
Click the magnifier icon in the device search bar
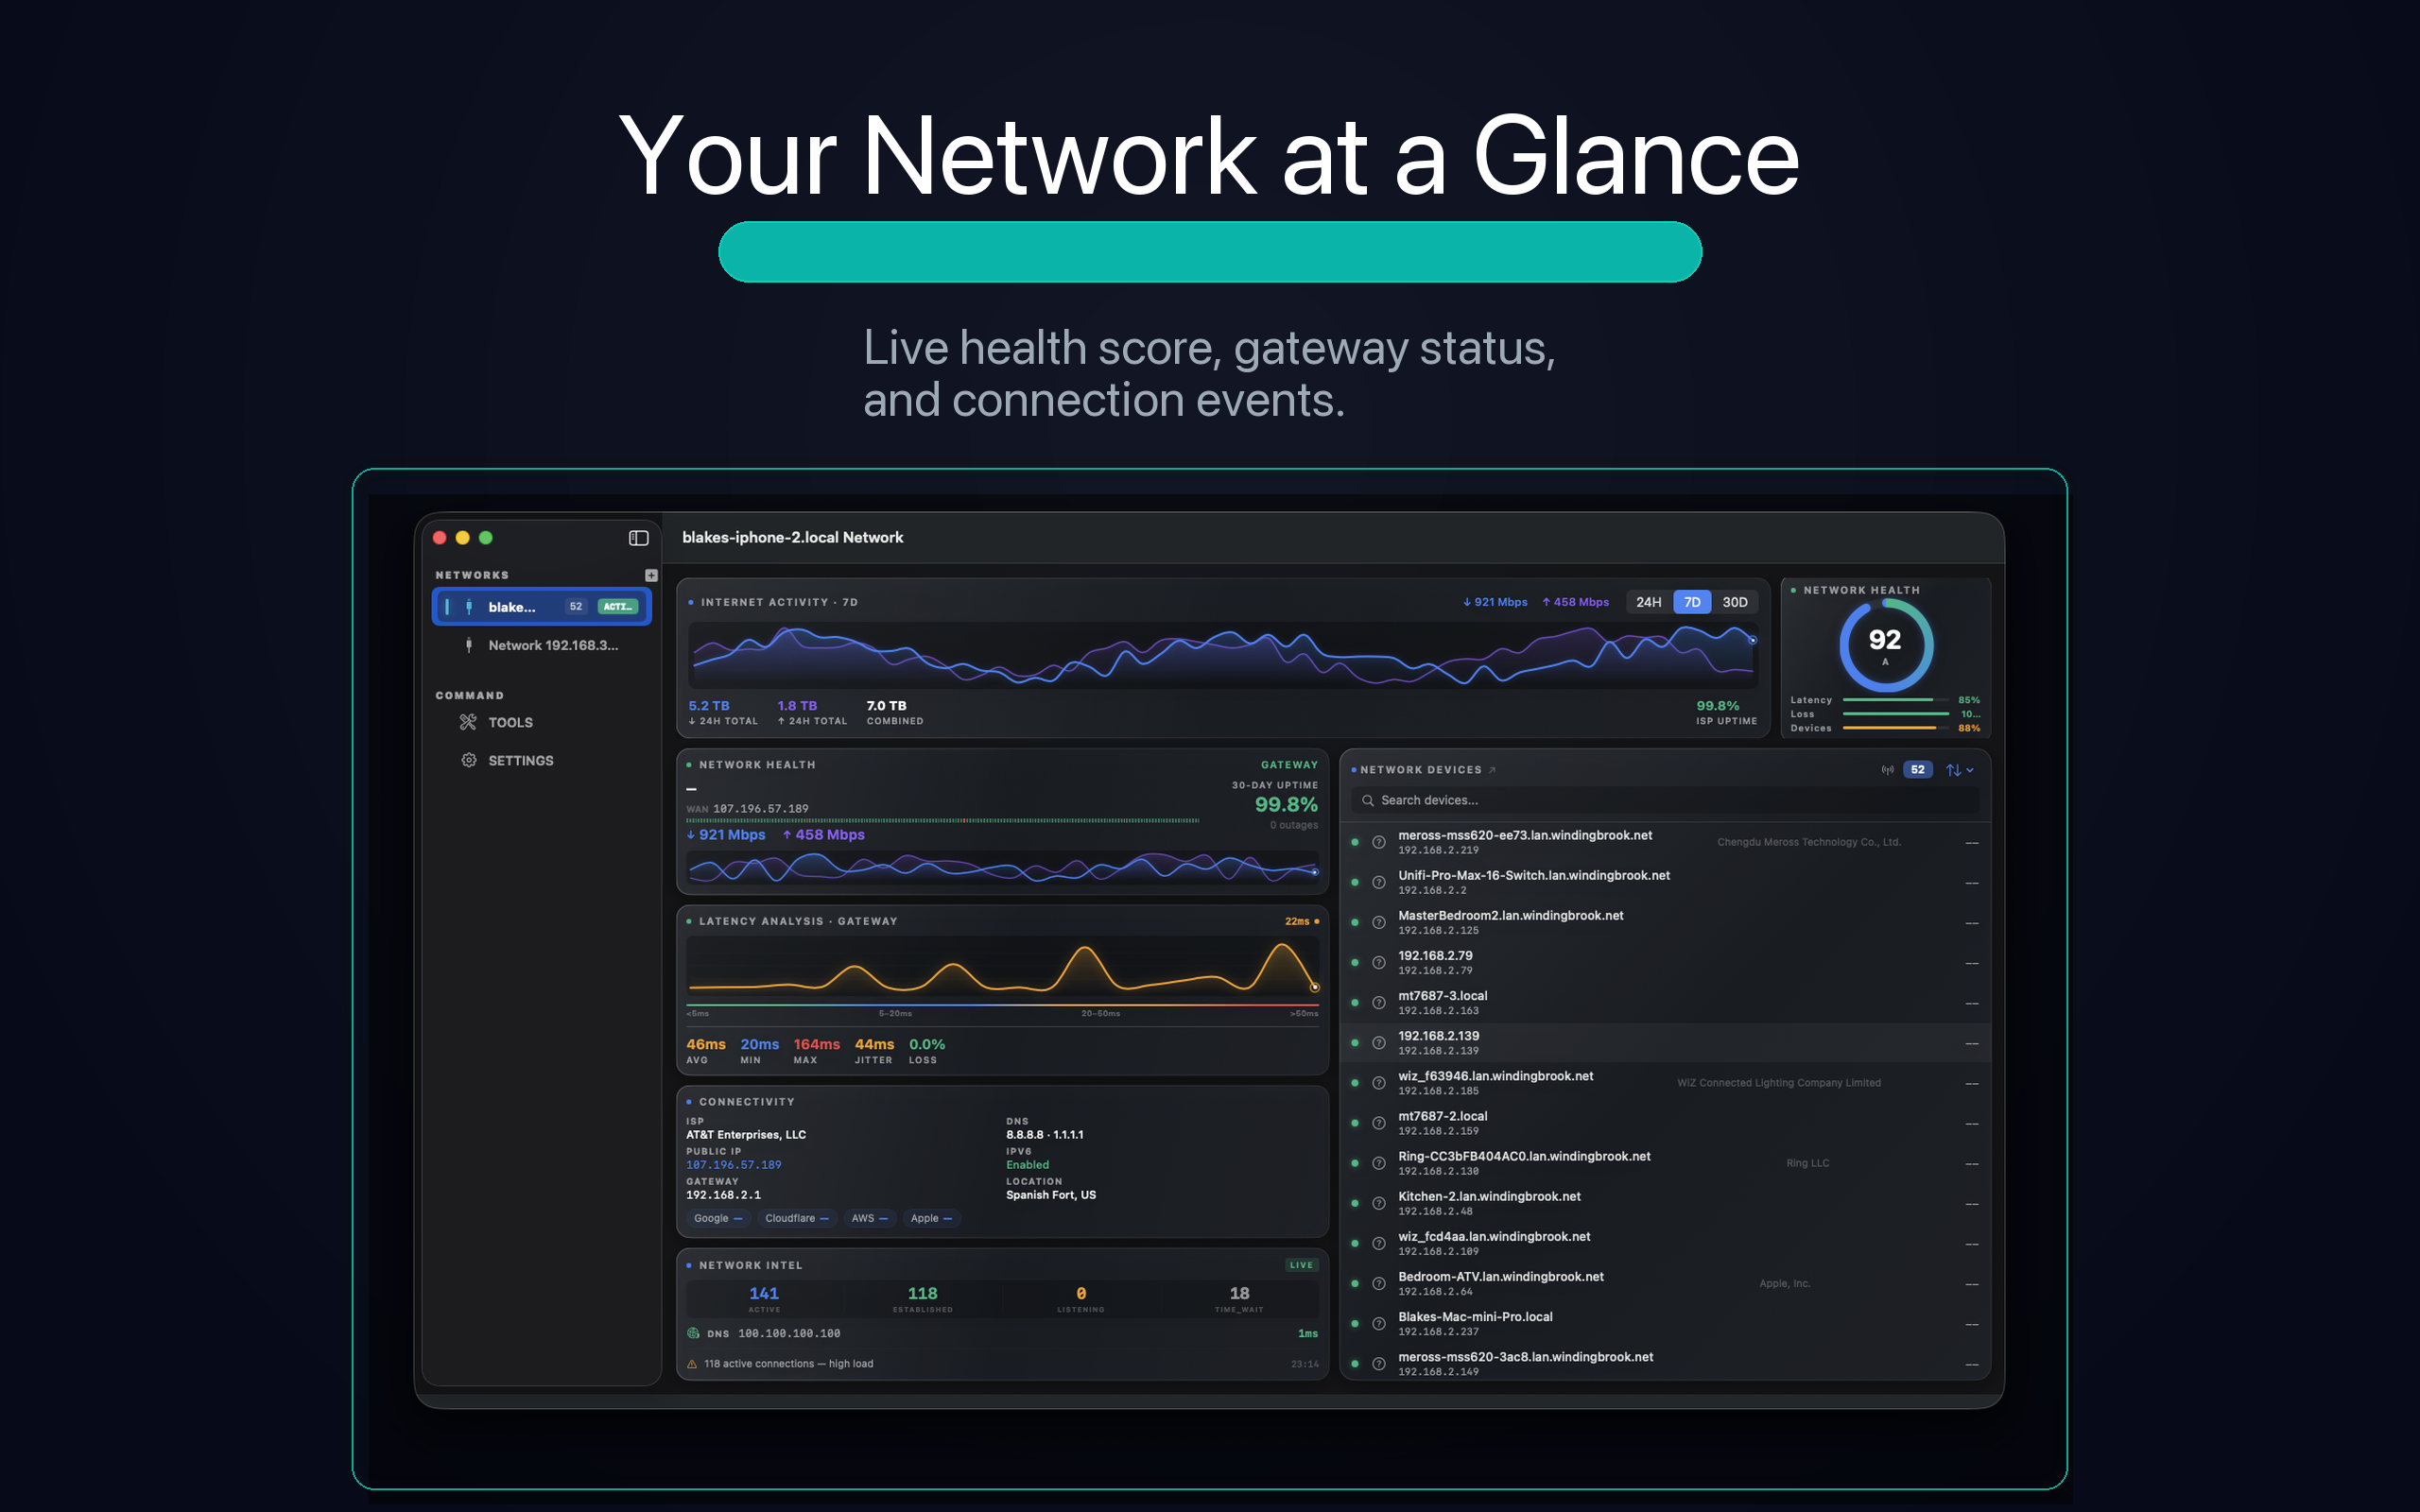pyautogui.click(x=1369, y=800)
